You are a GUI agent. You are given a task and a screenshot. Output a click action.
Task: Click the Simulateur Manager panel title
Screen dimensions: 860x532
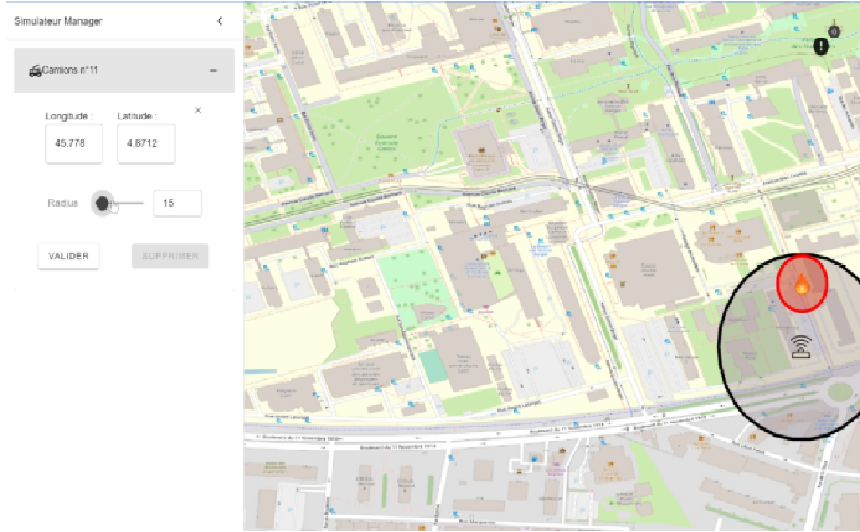click(x=58, y=21)
